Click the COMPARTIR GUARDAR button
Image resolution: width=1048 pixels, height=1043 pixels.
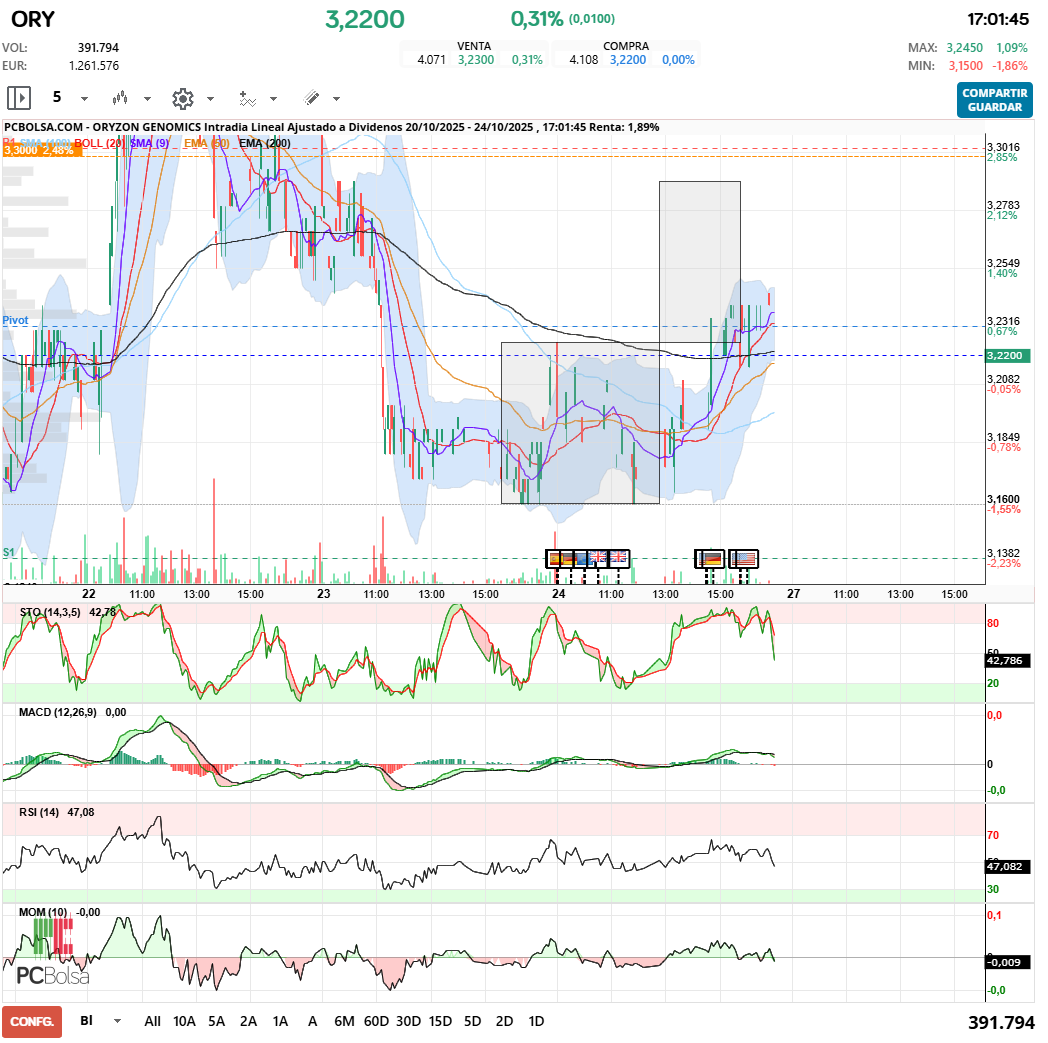(995, 100)
